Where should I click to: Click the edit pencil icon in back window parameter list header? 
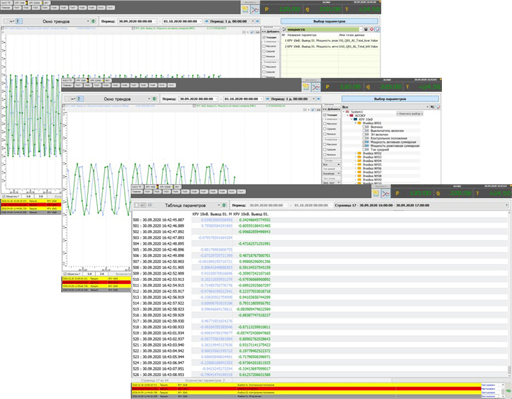[x=377, y=29]
